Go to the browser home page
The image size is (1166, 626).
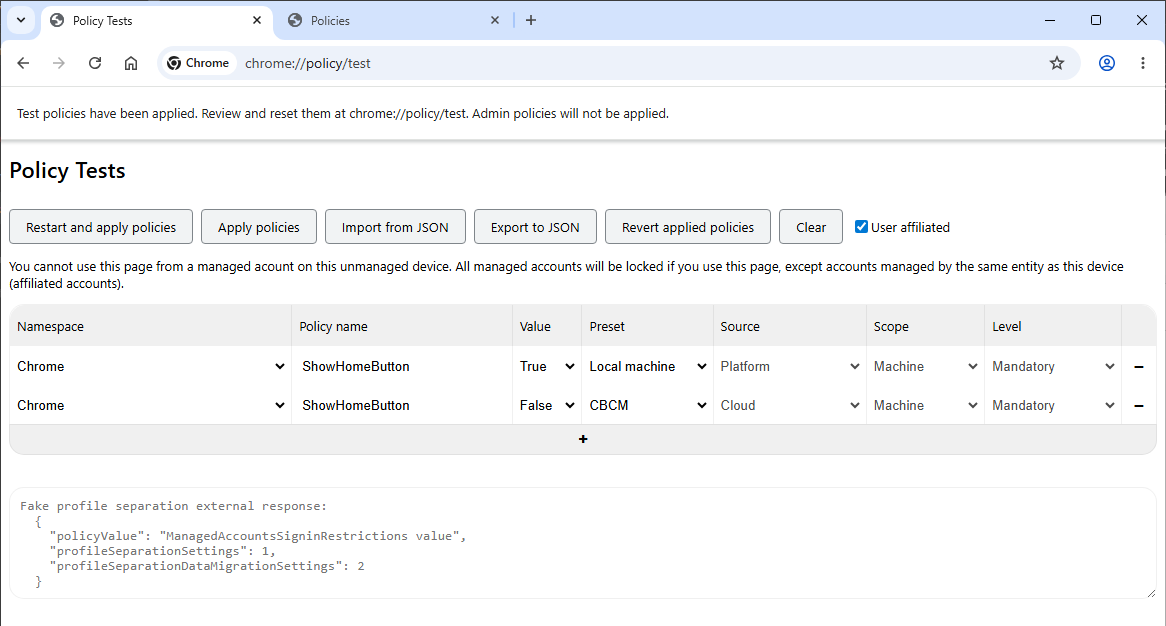pyautogui.click(x=131, y=63)
